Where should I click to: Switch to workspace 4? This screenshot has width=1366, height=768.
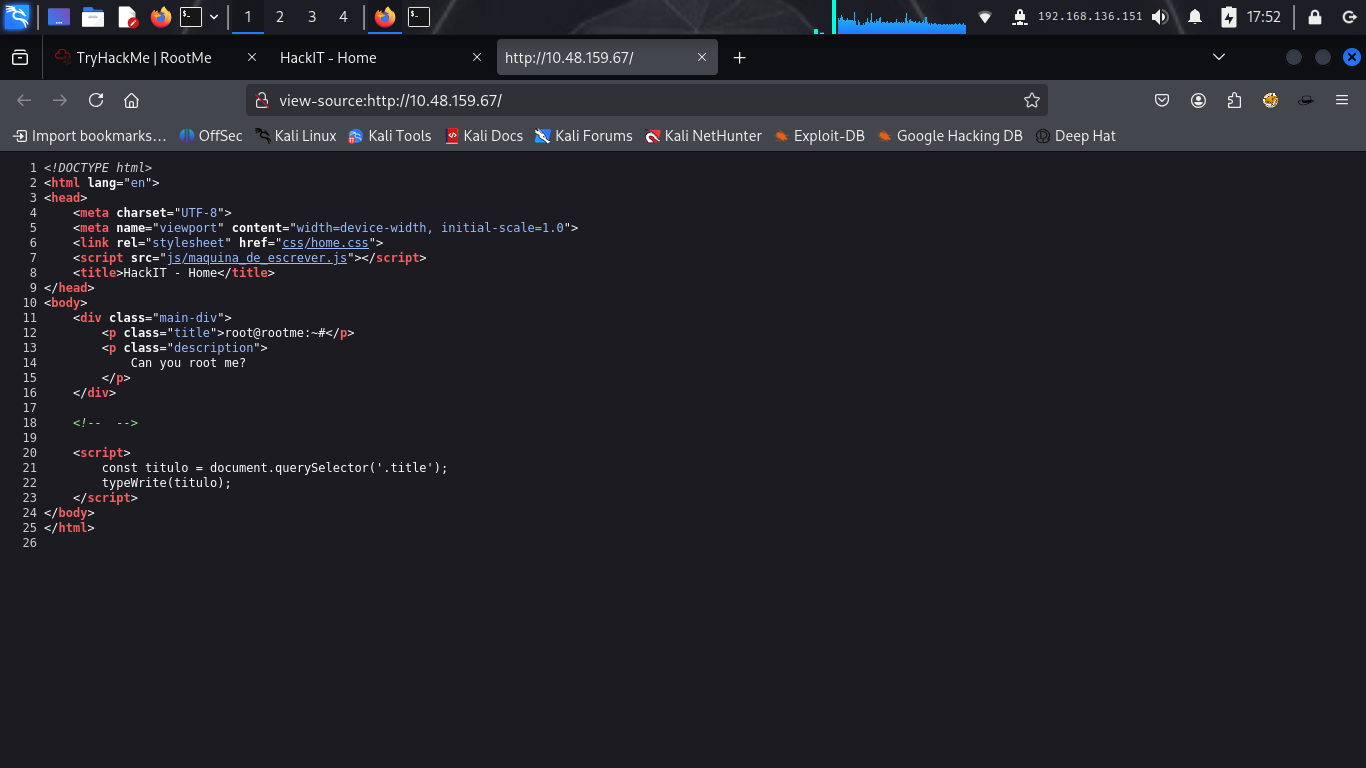click(x=344, y=17)
